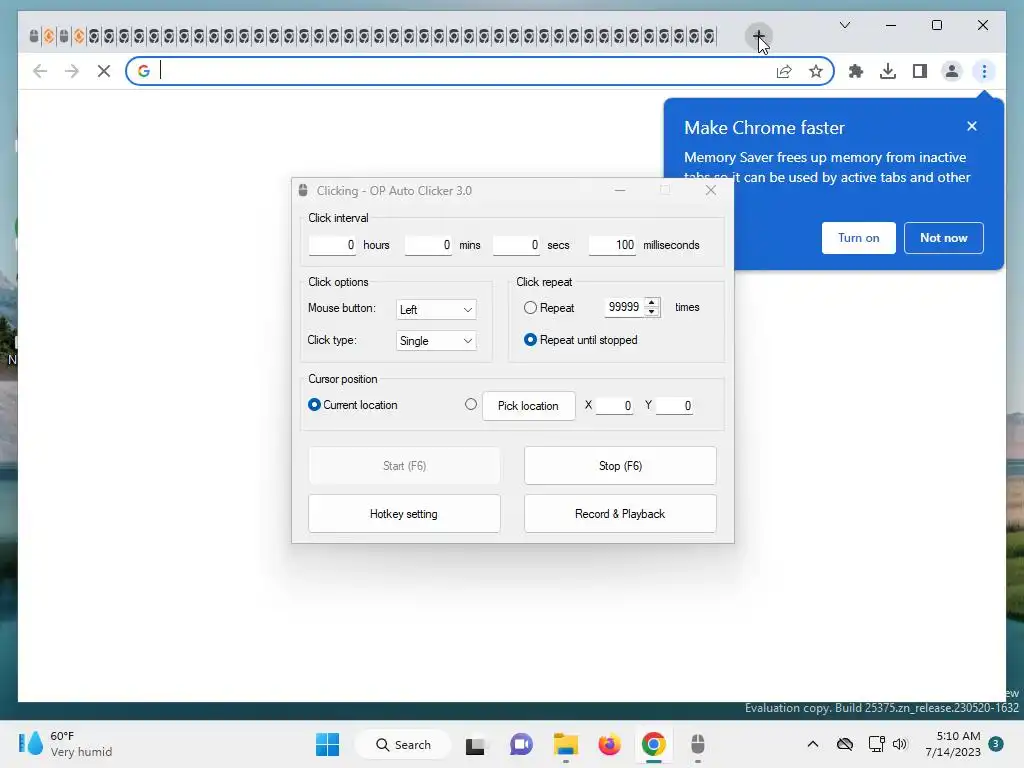Image resolution: width=1024 pixels, height=768 pixels.
Task: Click the volume speaker icon
Action: (900, 744)
